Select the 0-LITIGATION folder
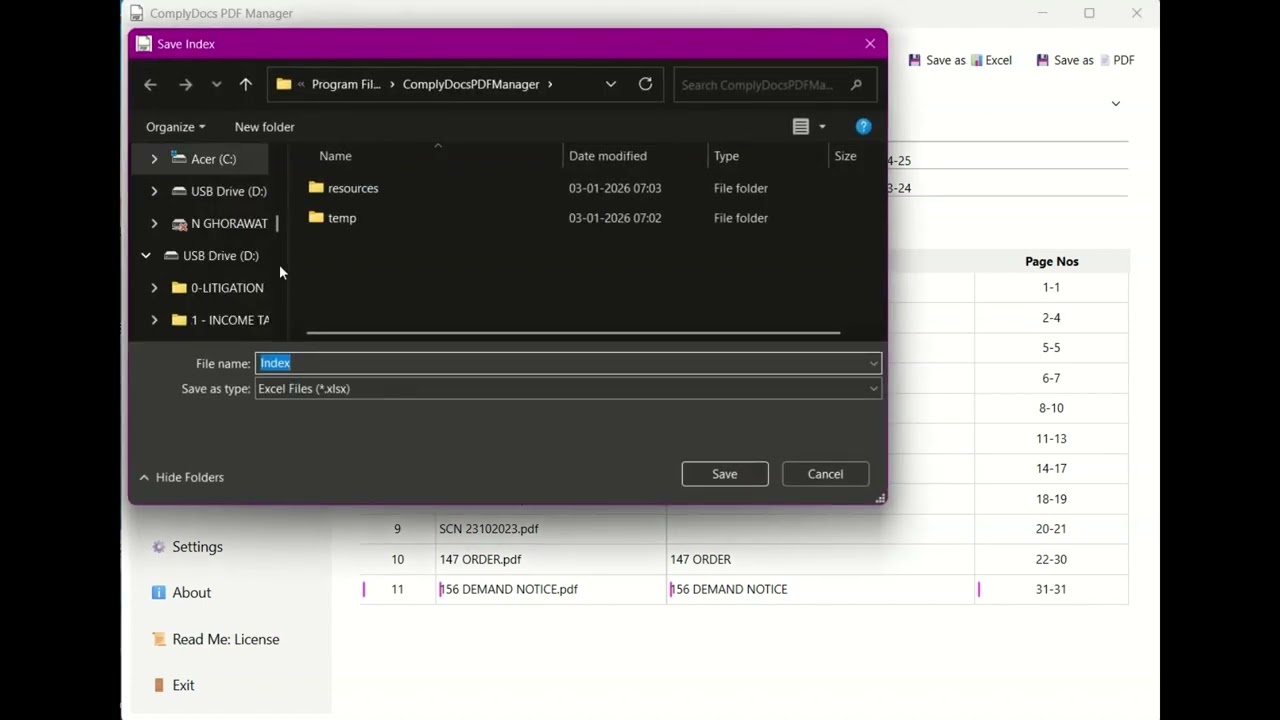 227,288
